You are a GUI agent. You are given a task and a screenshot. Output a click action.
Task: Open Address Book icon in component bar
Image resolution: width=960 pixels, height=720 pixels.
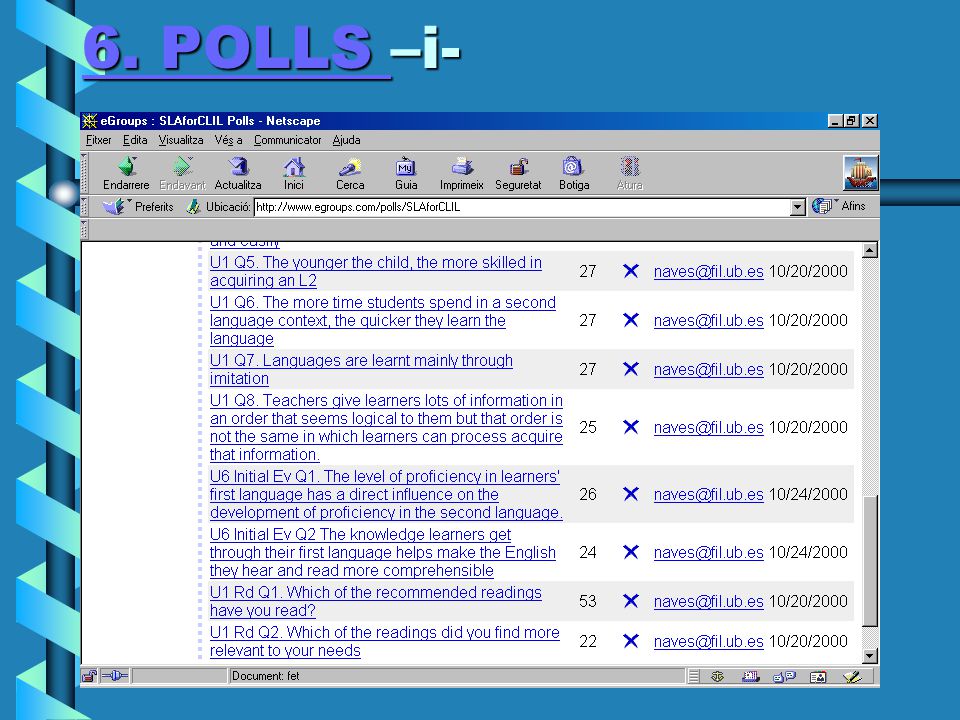pyautogui.click(x=818, y=677)
